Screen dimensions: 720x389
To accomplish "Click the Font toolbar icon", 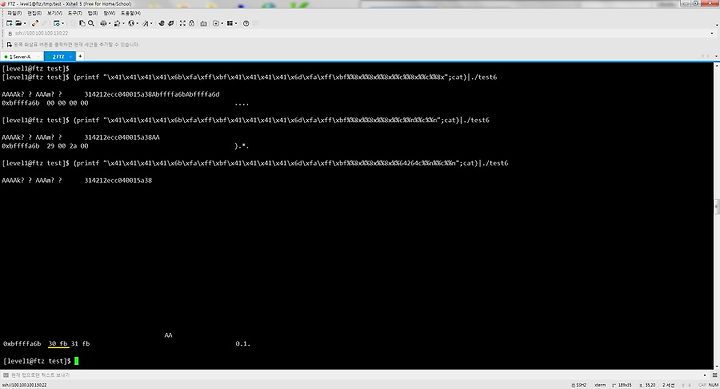I will [x=146, y=23].
